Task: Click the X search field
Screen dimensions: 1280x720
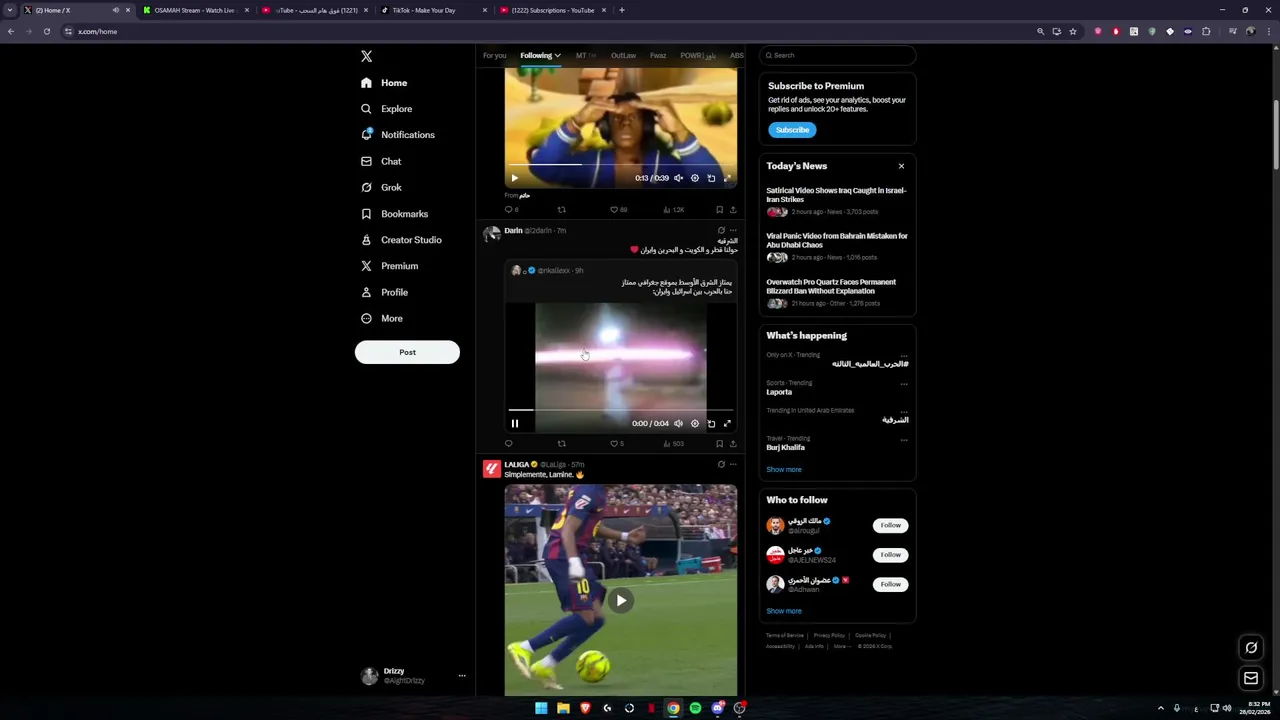Action: click(837, 55)
